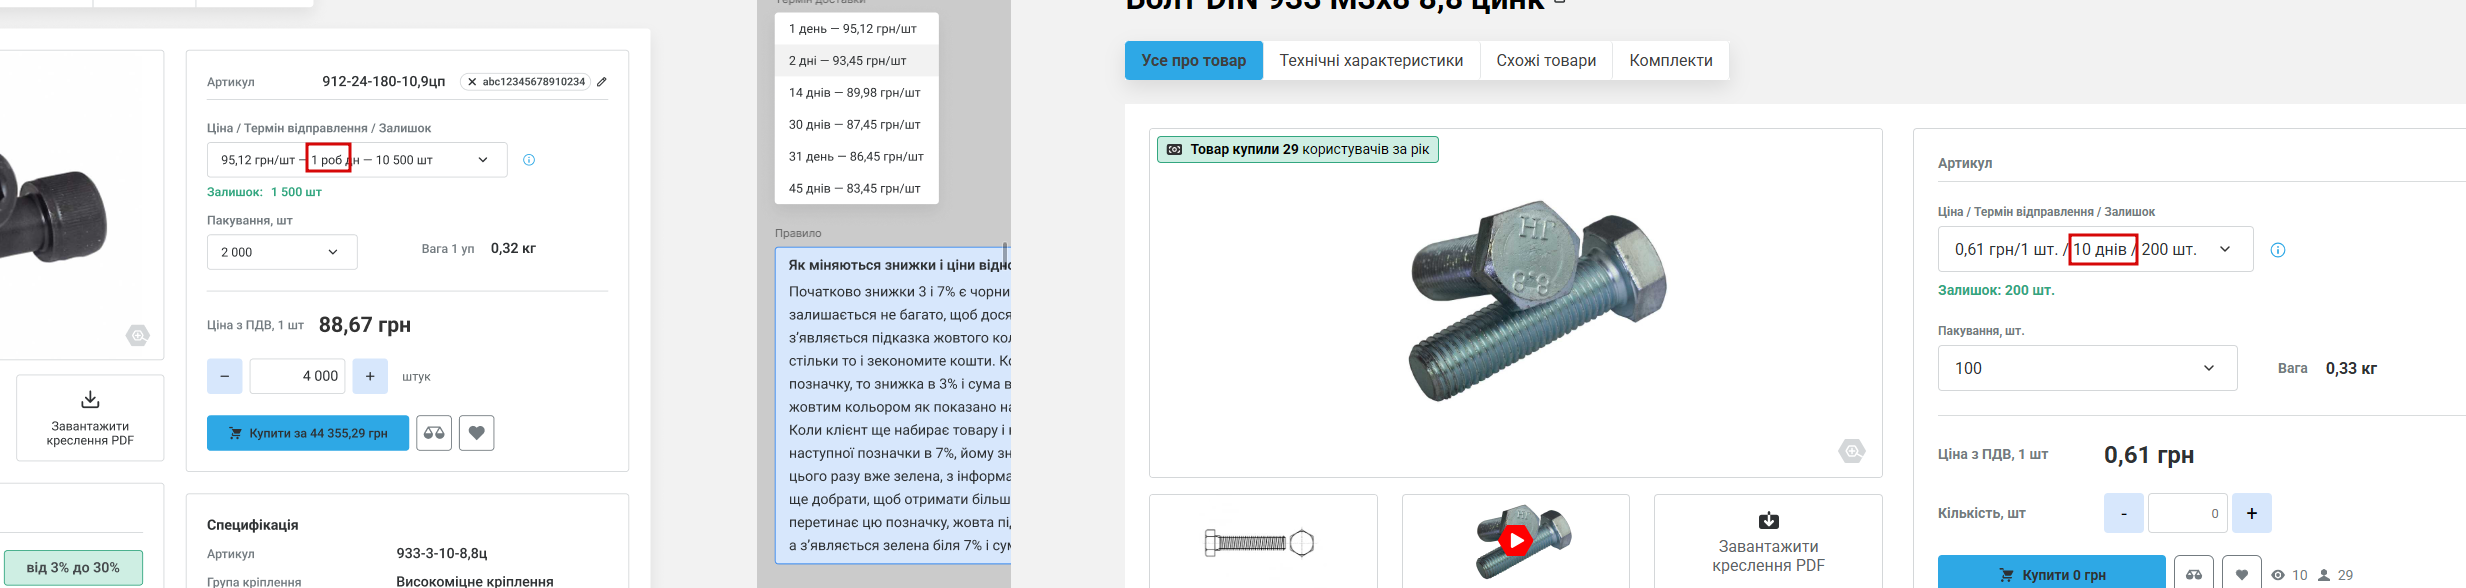Click the quantity field showing 4 000

pyautogui.click(x=297, y=376)
